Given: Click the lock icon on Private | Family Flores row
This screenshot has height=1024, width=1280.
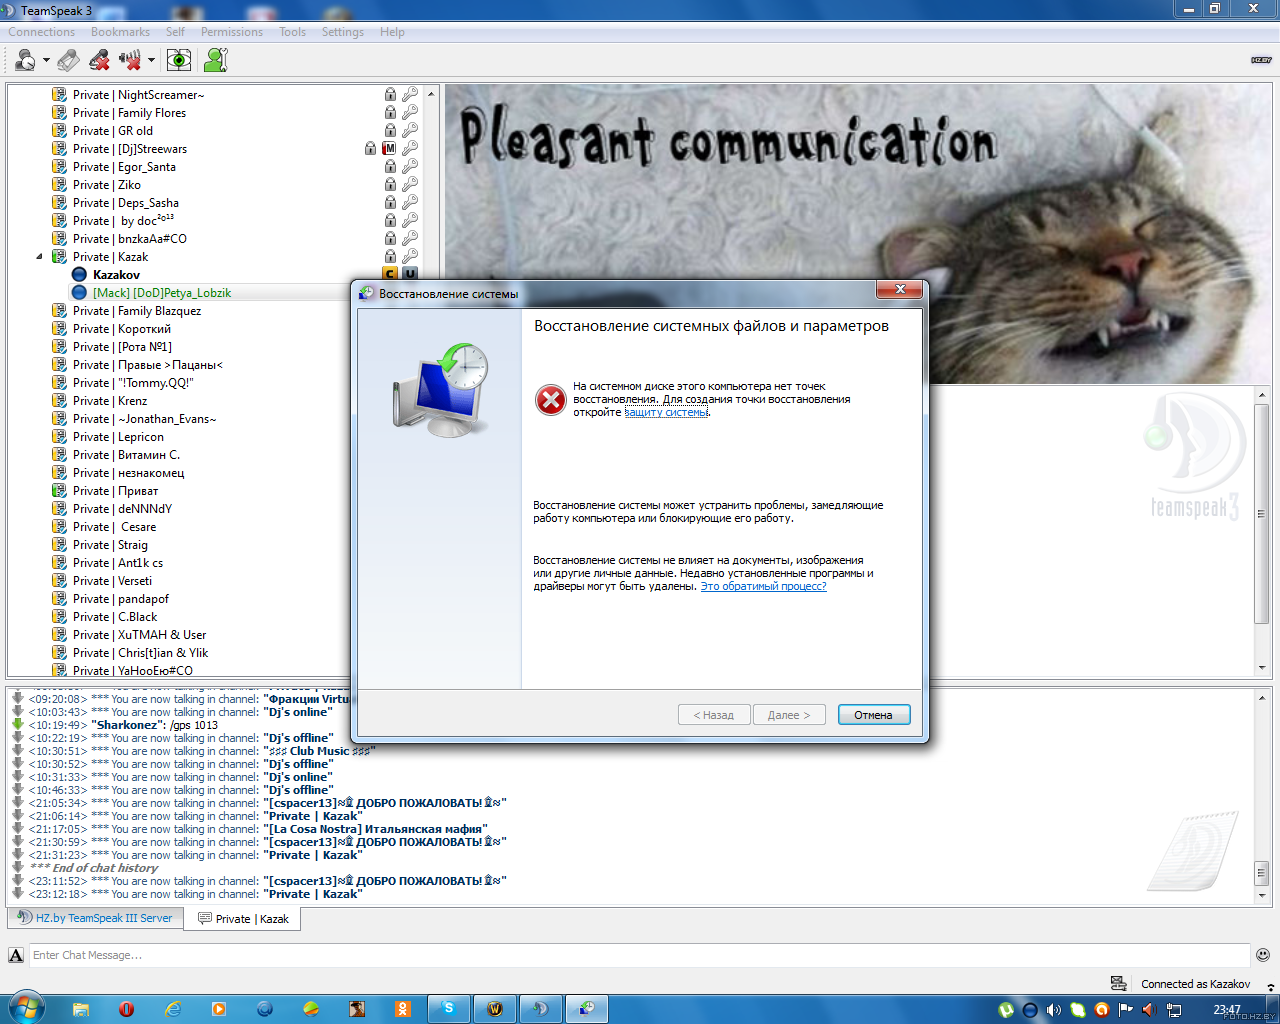Looking at the screenshot, I should pos(390,112).
